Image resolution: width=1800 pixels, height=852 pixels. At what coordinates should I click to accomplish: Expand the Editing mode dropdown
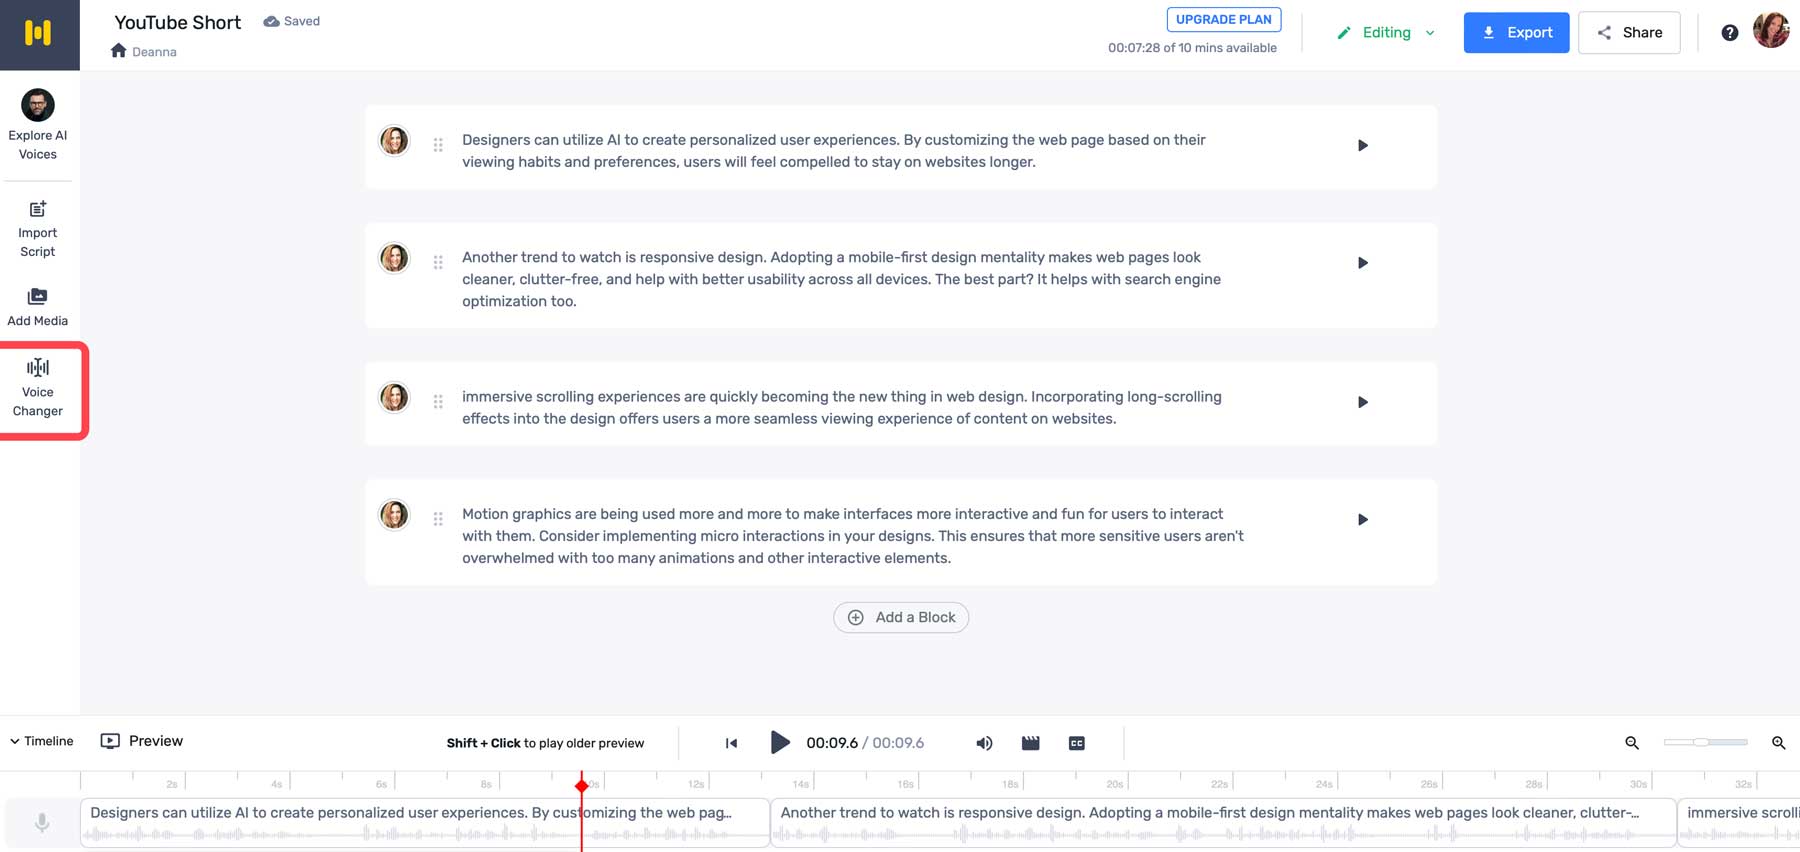[x=1387, y=33]
